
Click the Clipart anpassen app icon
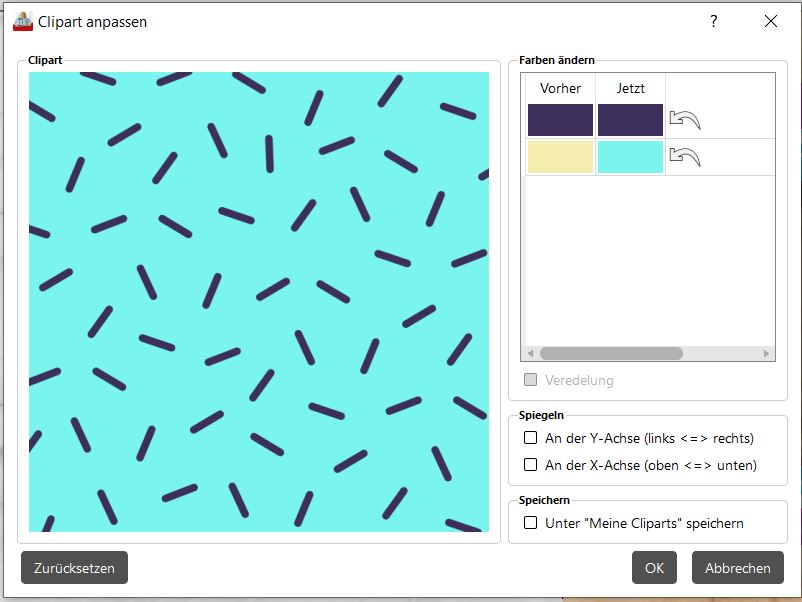[x=22, y=21]
